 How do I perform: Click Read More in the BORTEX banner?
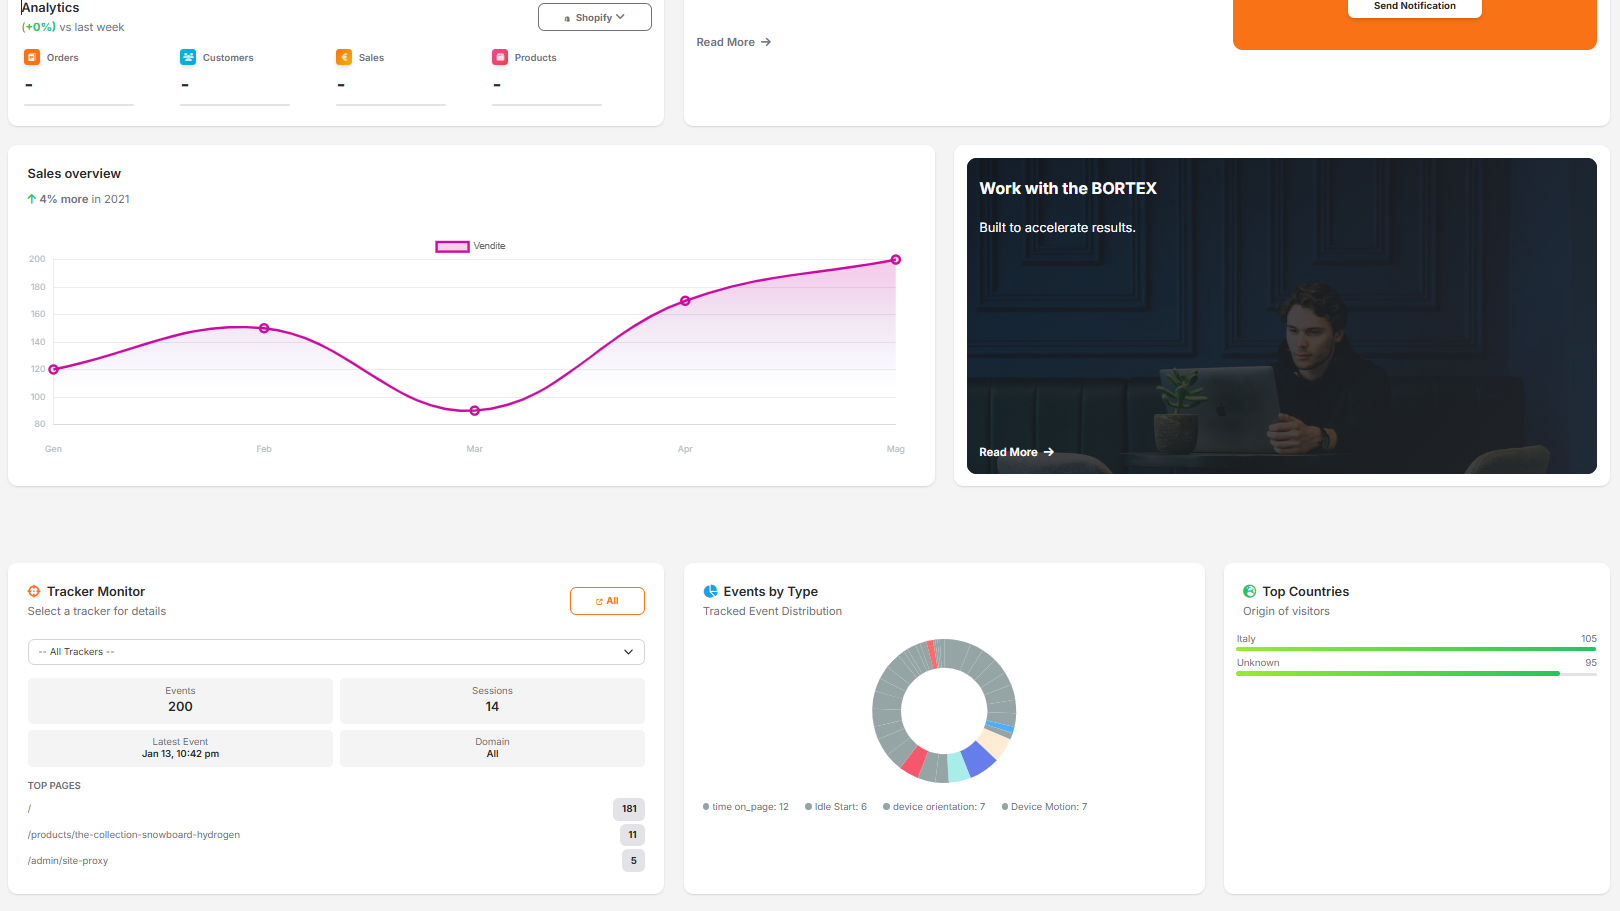pyautogui.click(x=1016, y=452)
